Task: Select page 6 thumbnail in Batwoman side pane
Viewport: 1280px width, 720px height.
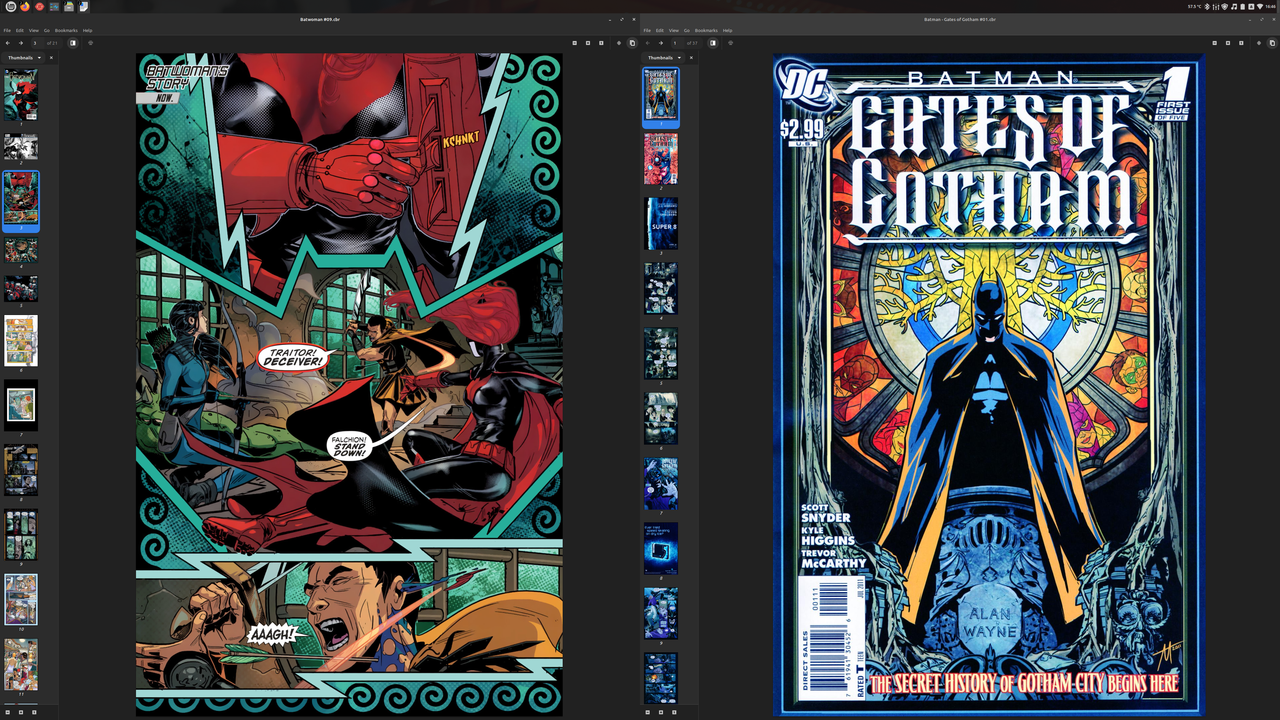Action: click(21, 341)
